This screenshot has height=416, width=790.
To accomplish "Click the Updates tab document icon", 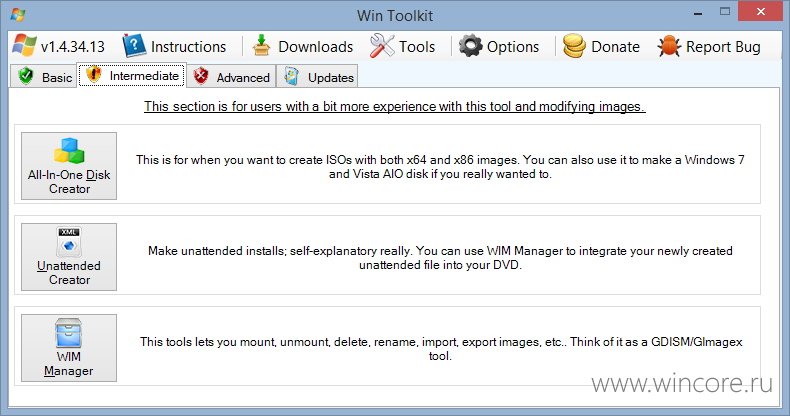I will pyautogui.click(x=291, y=76).
